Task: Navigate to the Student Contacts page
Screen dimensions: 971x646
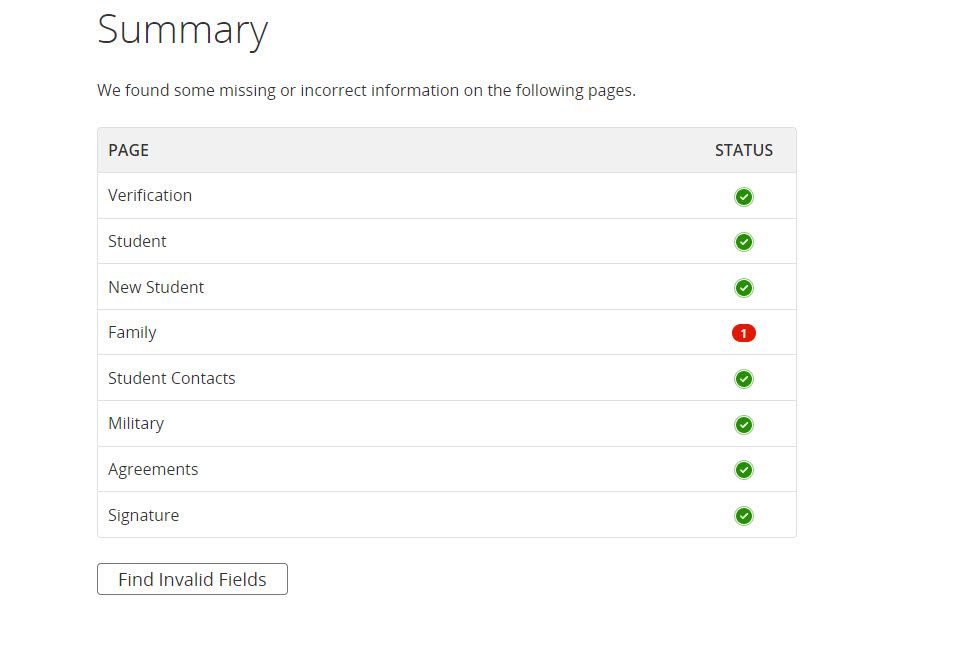Action: 172,378
